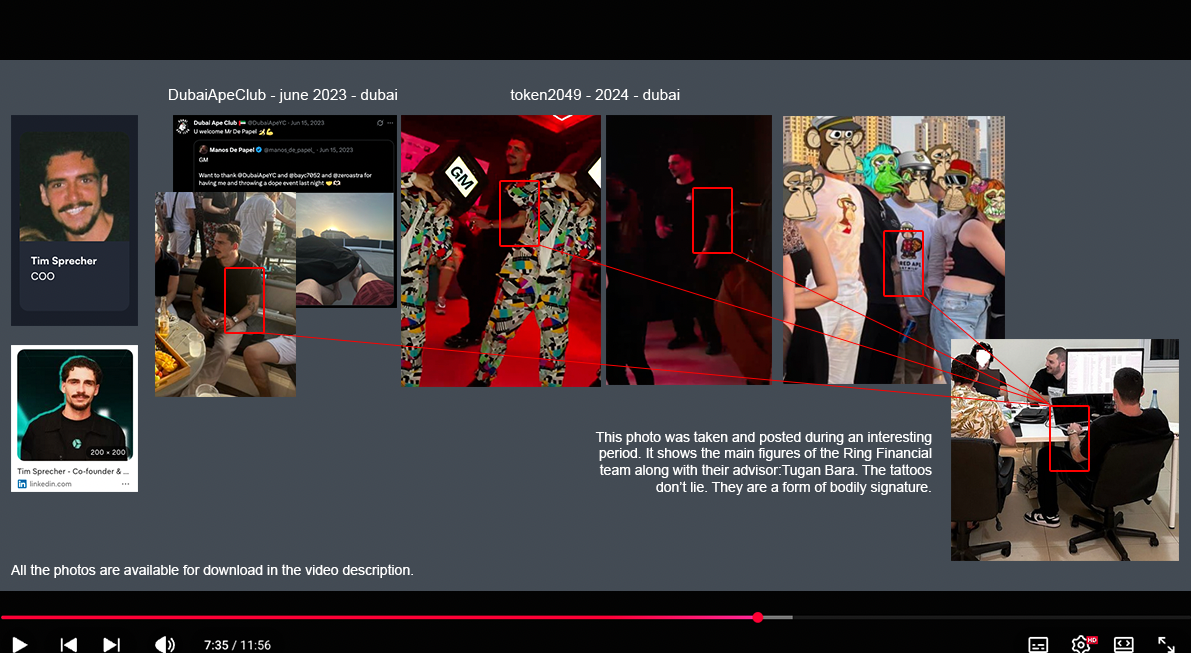Click the 'DubaiApeClub - june 2023 - dubai' heading
The height and width of the screenshot is (653, 1191).
coord(283,95)
